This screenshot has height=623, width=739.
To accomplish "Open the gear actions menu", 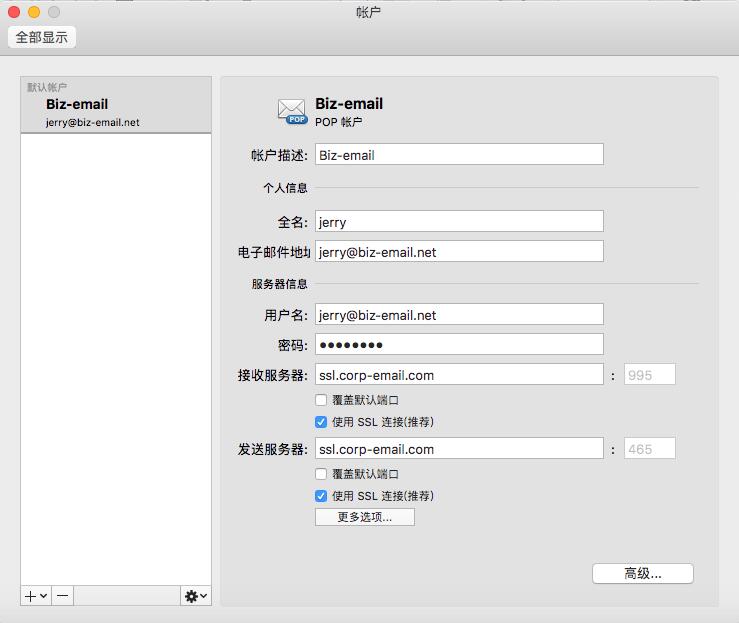I will click(196, 596).
